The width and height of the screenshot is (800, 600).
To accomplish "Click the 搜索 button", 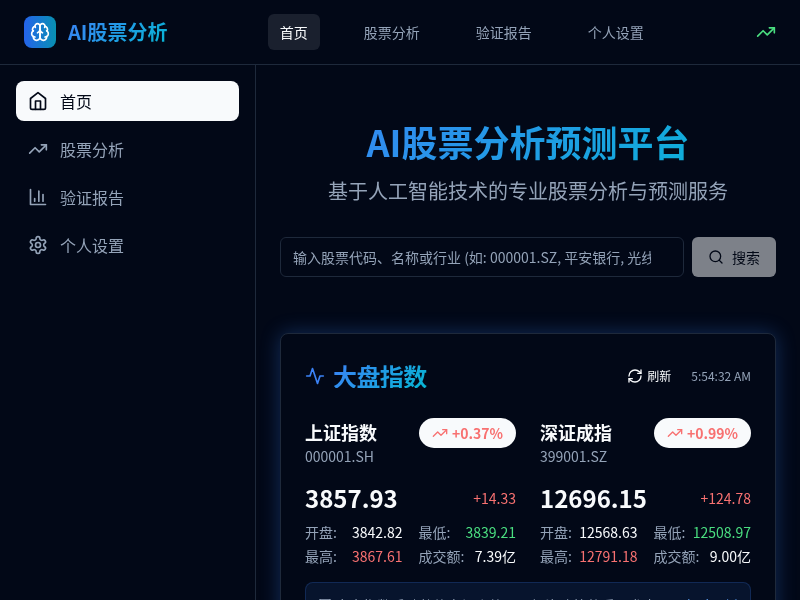I will (734, 257).
